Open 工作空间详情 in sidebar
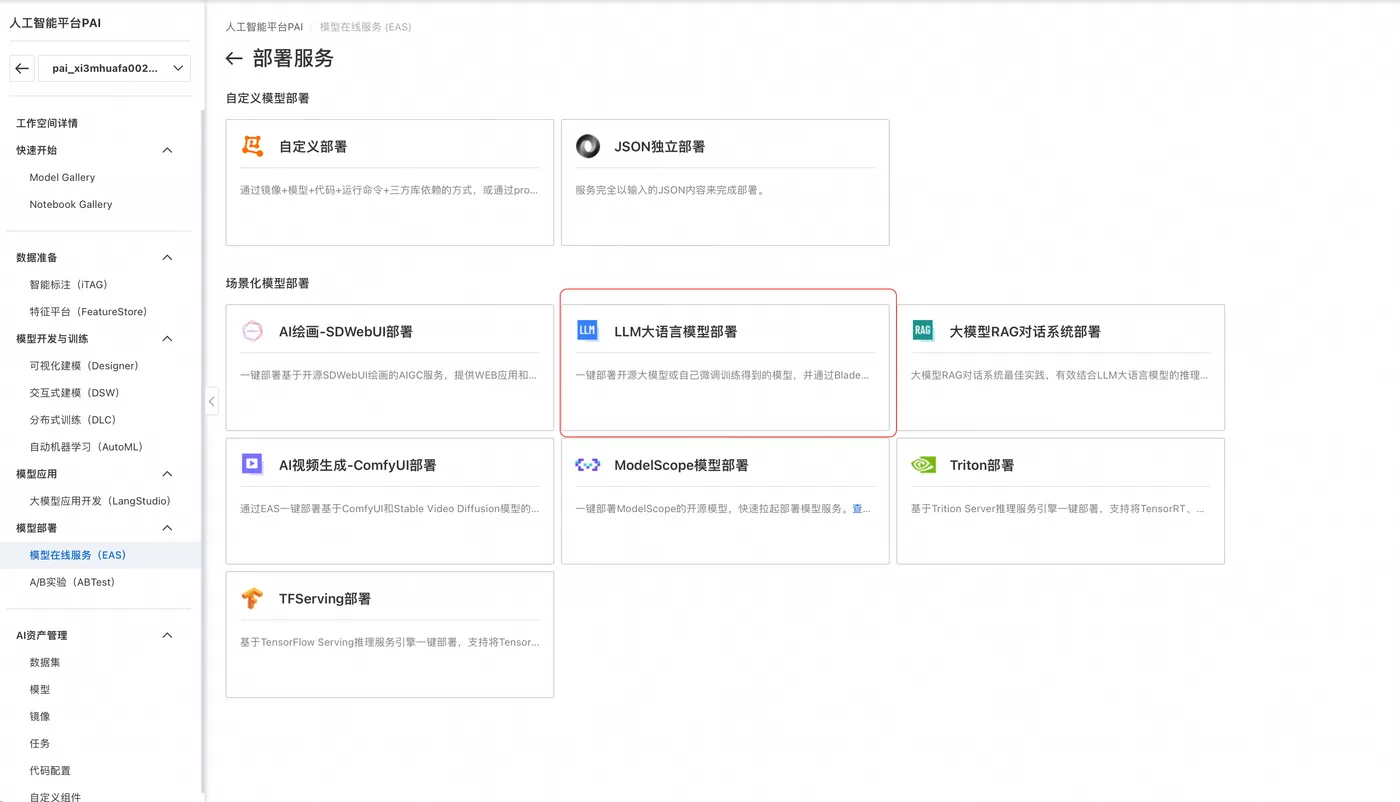The width and height of the screenshot is (1400, 802). pos(47,123)
